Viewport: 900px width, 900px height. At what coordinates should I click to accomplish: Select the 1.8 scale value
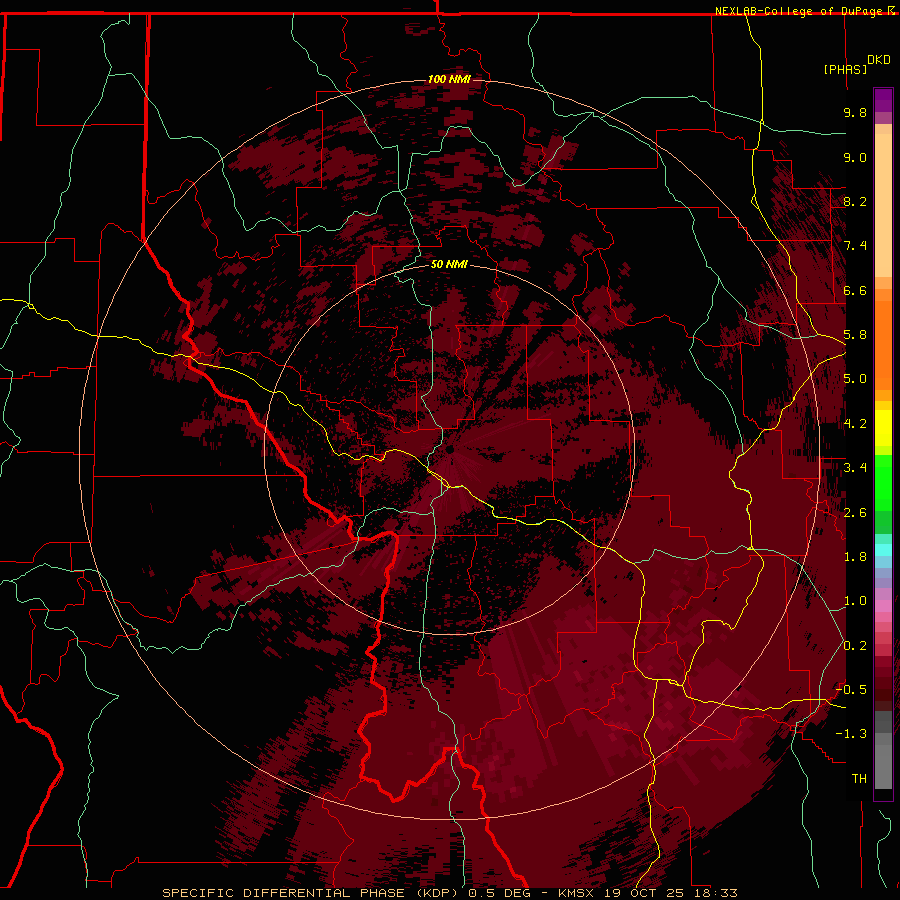point(855,557)
